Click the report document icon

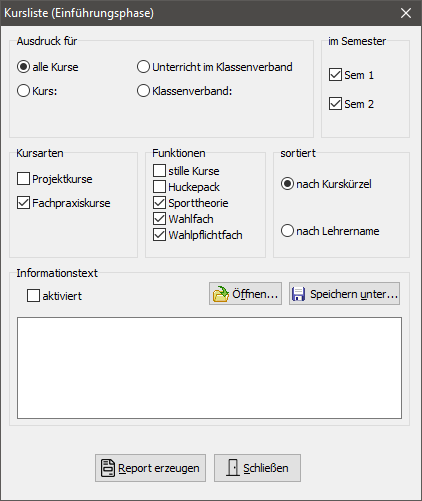tap(108, 468)
